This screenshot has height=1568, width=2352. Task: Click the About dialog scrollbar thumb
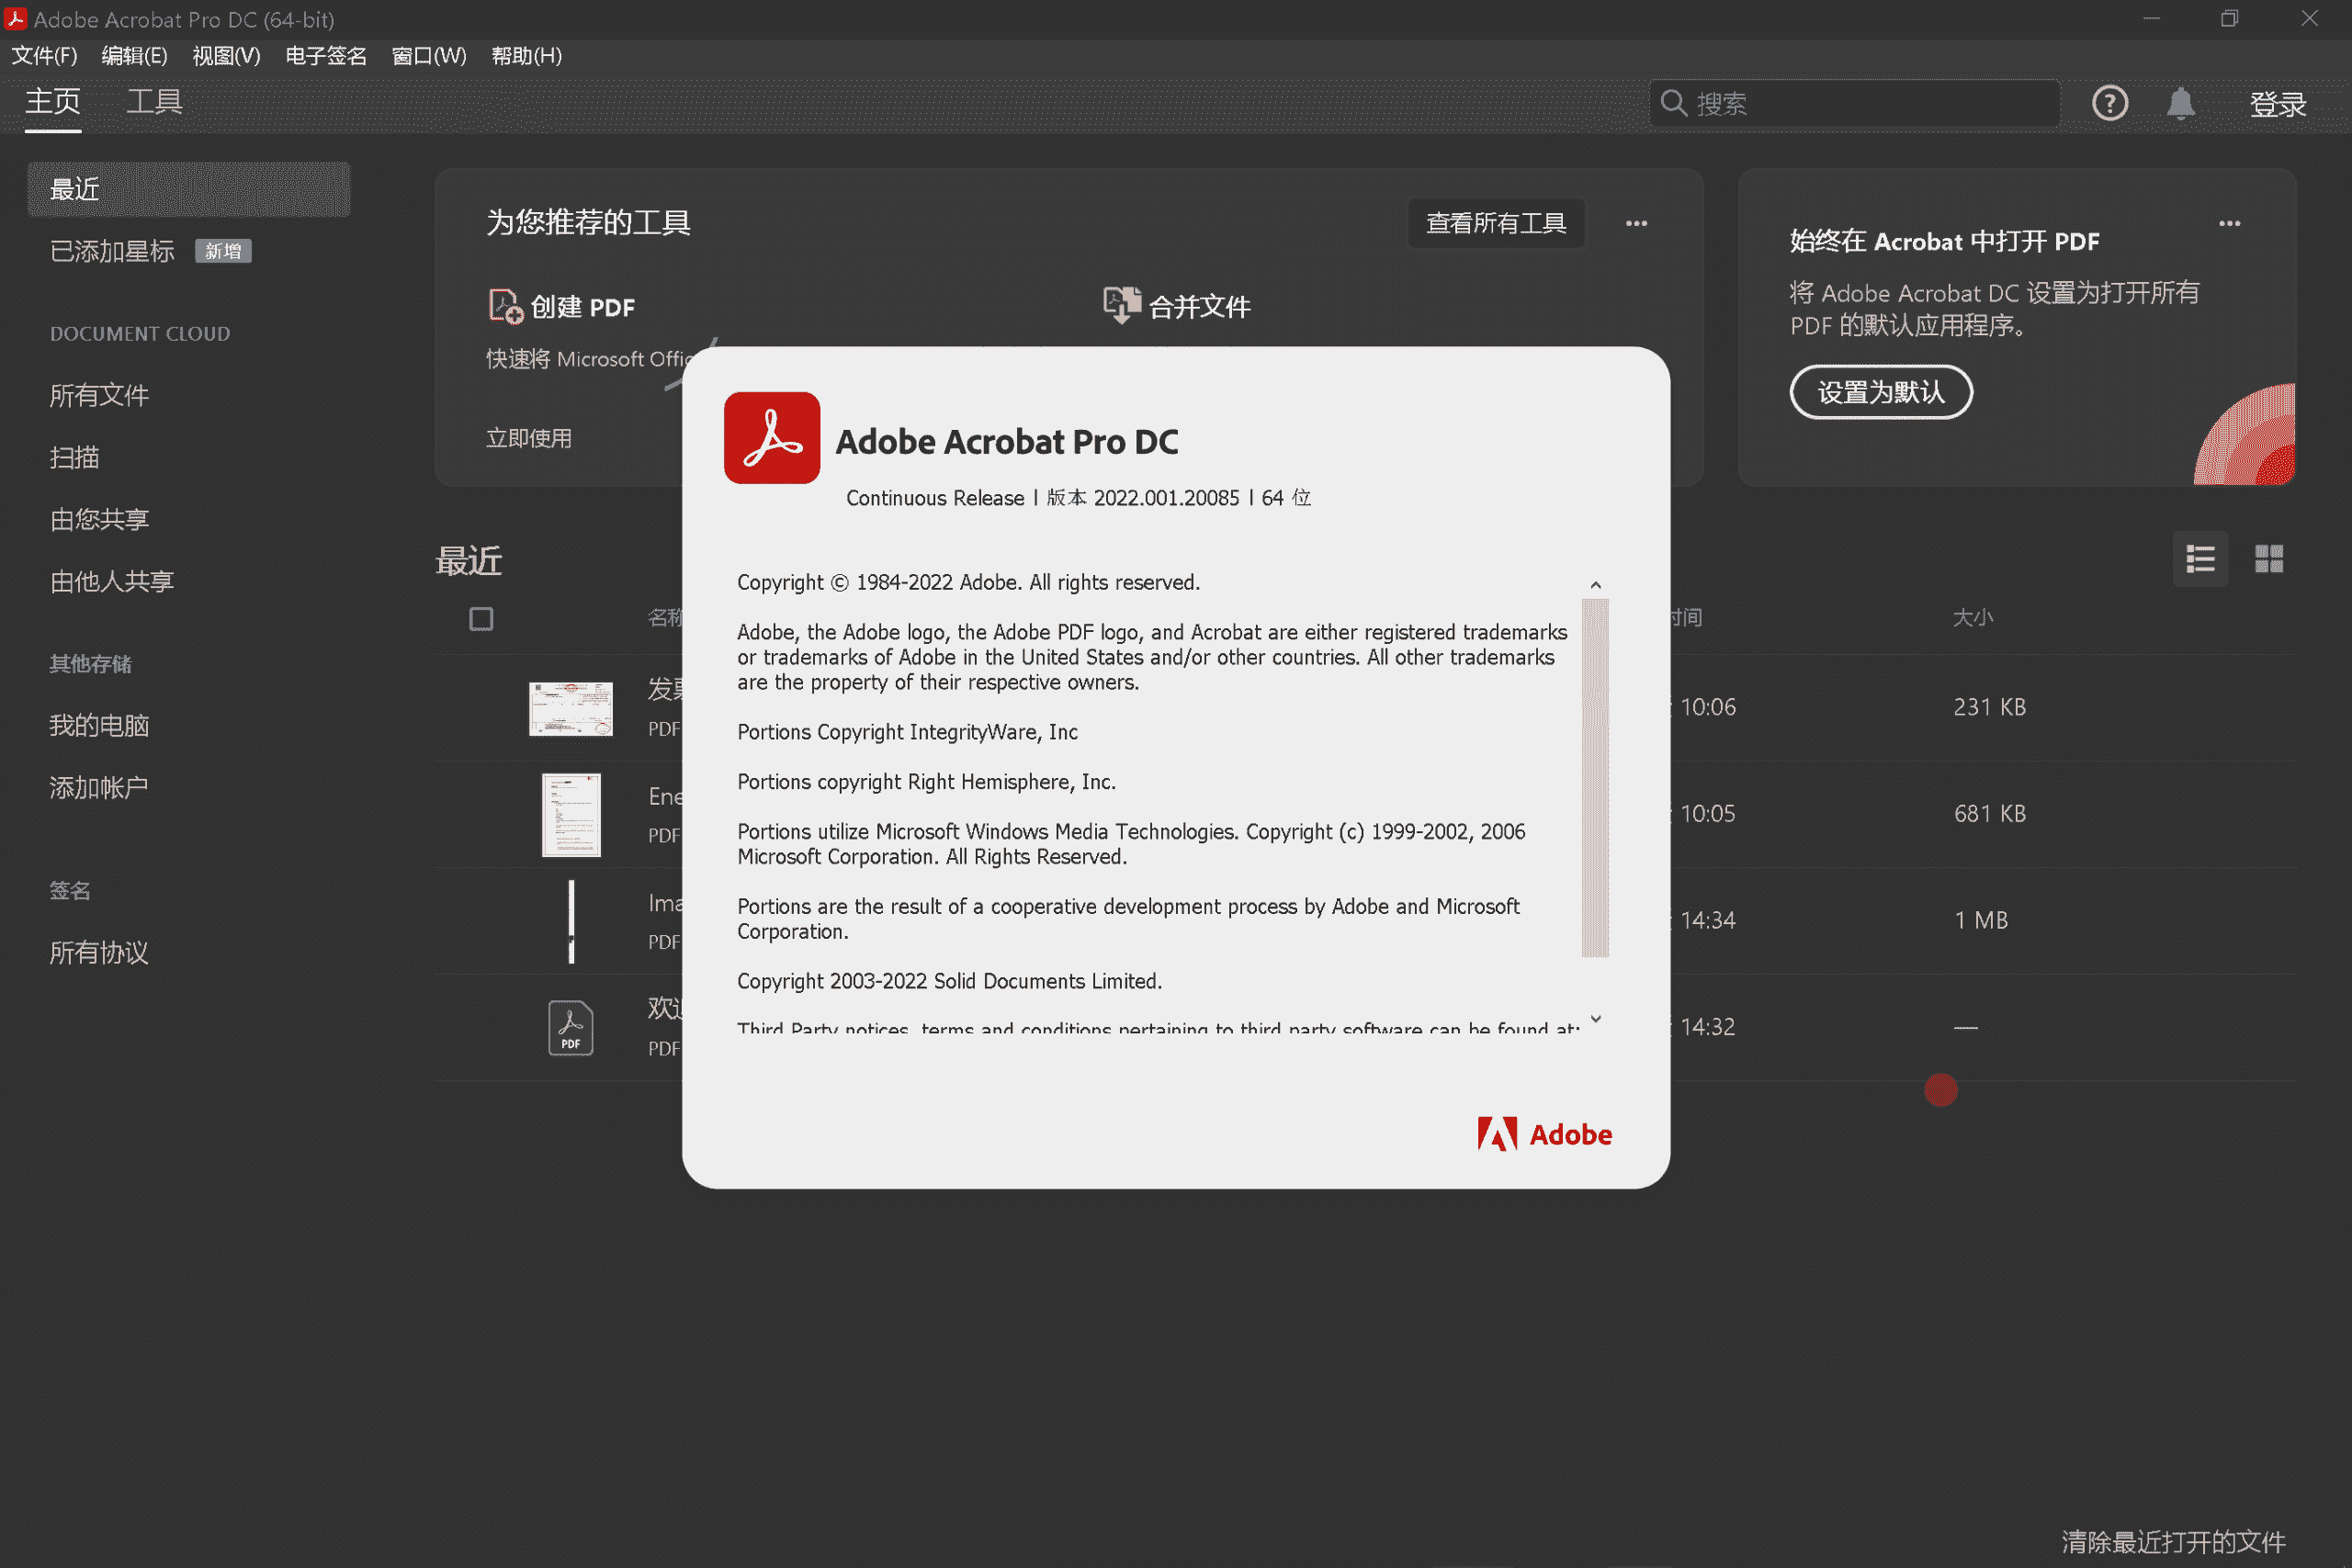click(1595, 778)
